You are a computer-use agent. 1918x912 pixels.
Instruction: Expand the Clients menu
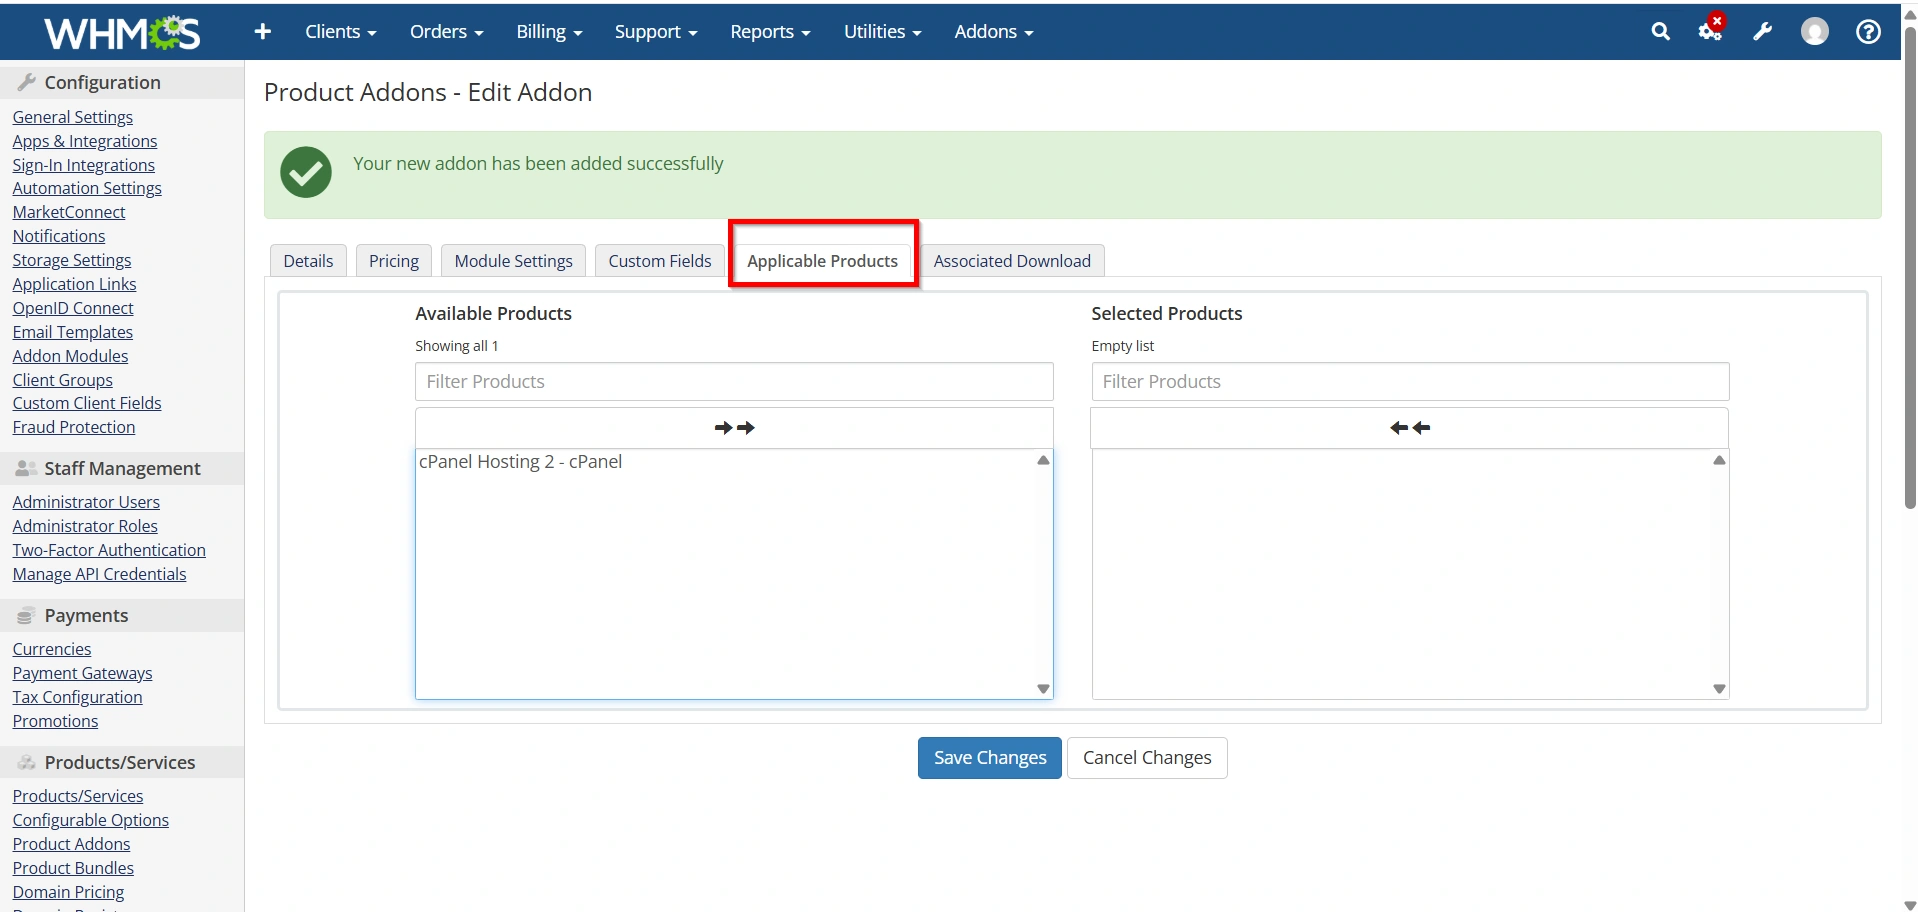[x=340, y=32]
